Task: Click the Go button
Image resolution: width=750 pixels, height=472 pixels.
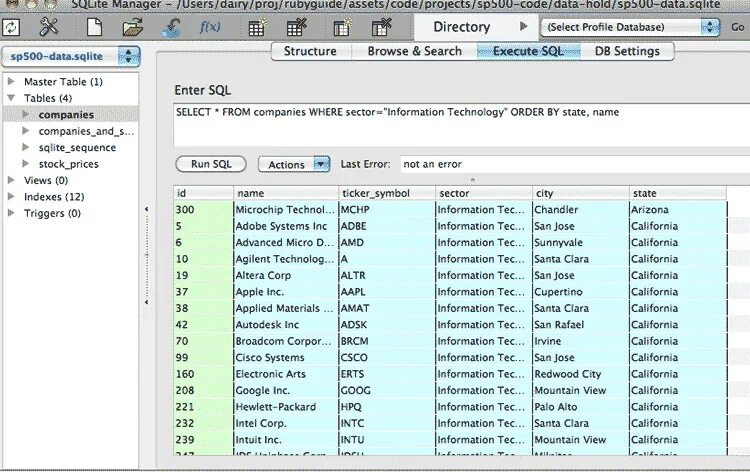Action: [737, 27]
